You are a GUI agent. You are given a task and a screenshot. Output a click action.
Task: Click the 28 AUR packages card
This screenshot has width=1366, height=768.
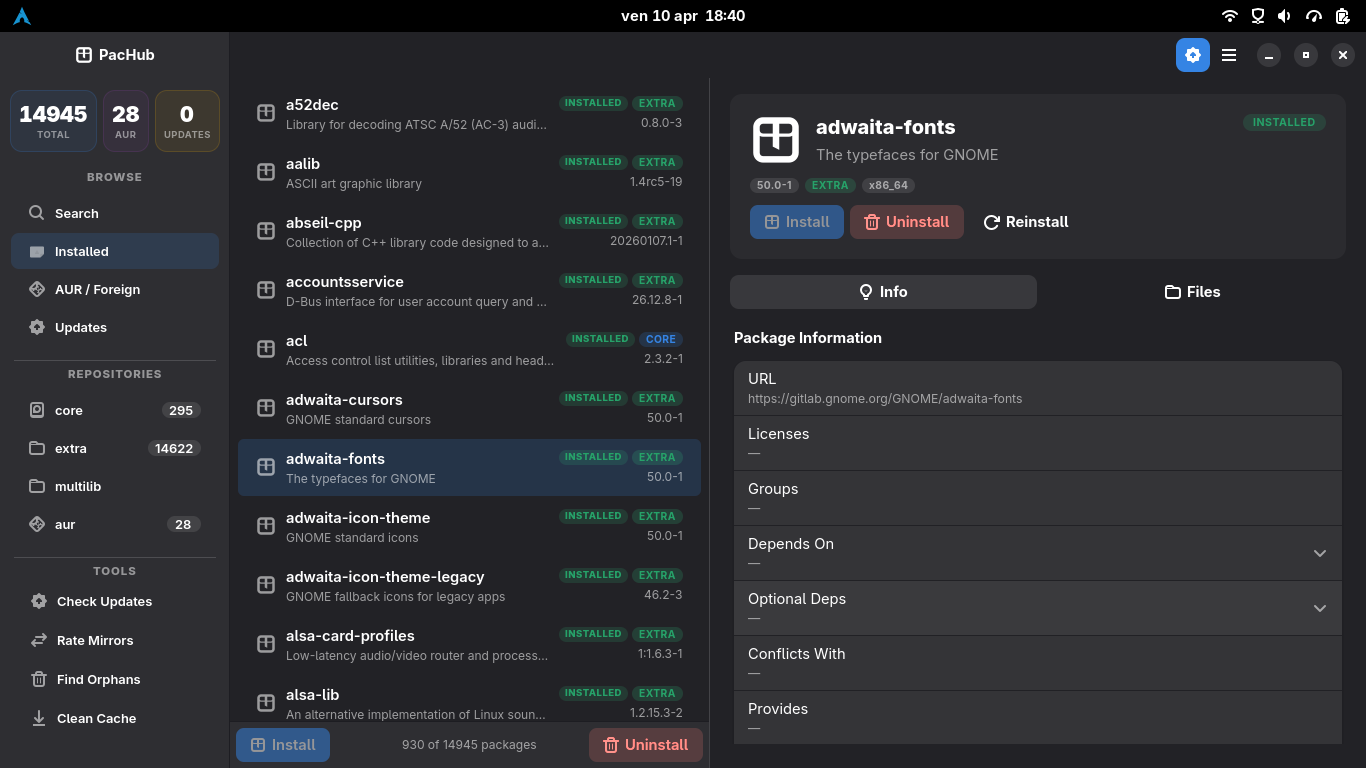coord(126,121)
